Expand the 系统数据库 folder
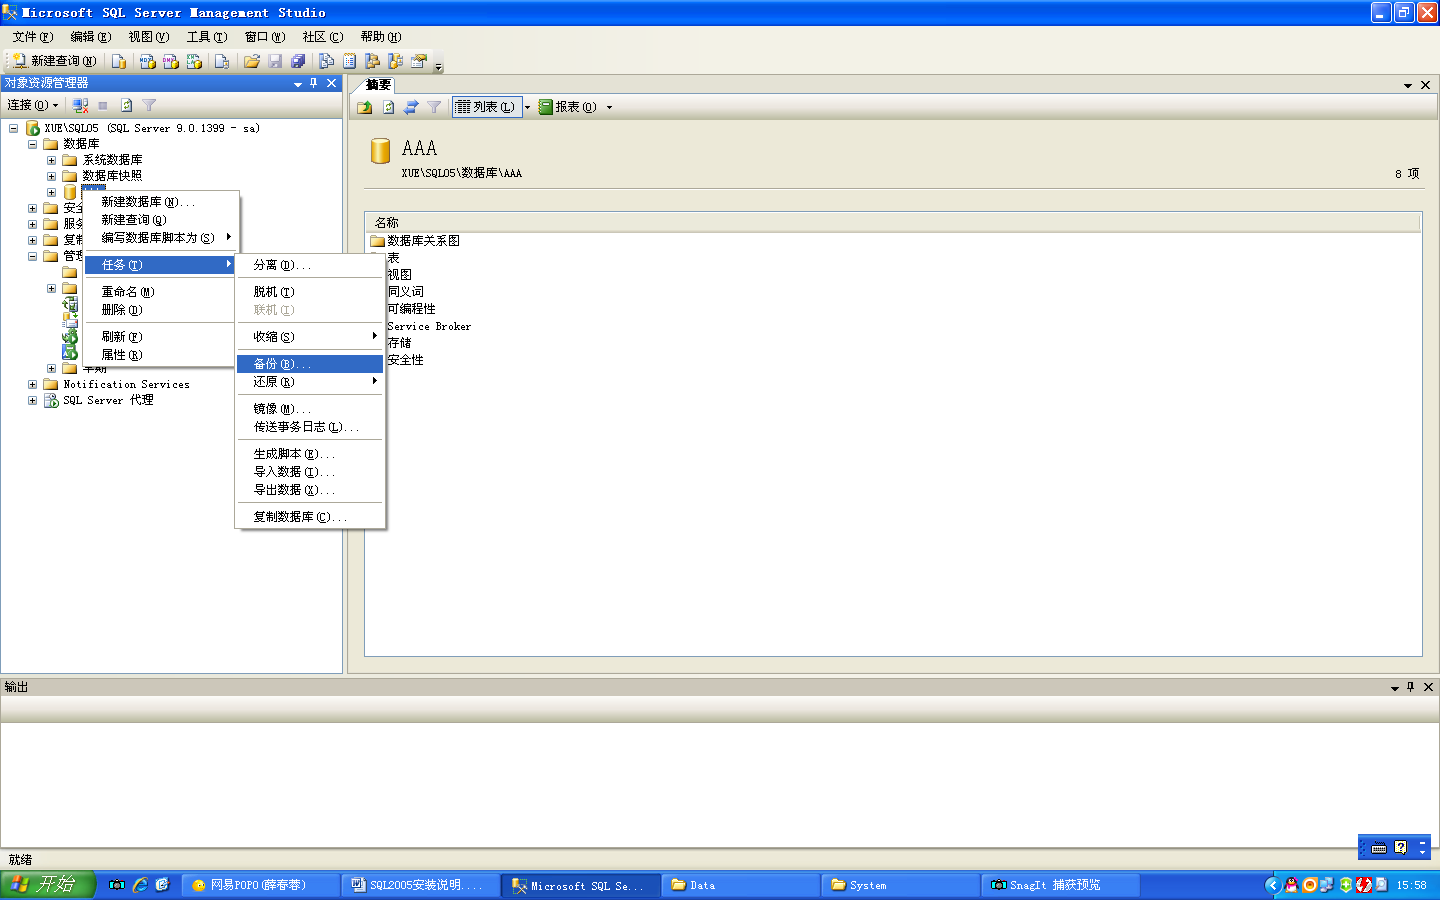Viewport: 1440px width, 900px height. (51, 160)
